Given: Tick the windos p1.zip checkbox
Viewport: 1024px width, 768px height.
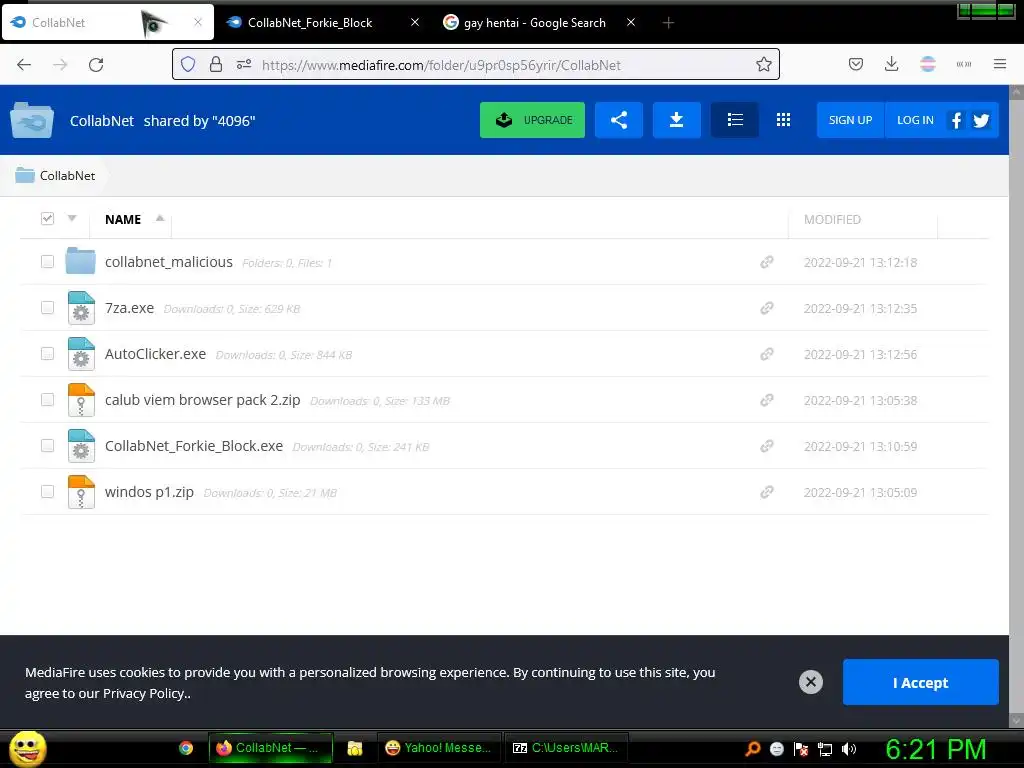Looking at the screenshot, I should click(x=47, y=492).
